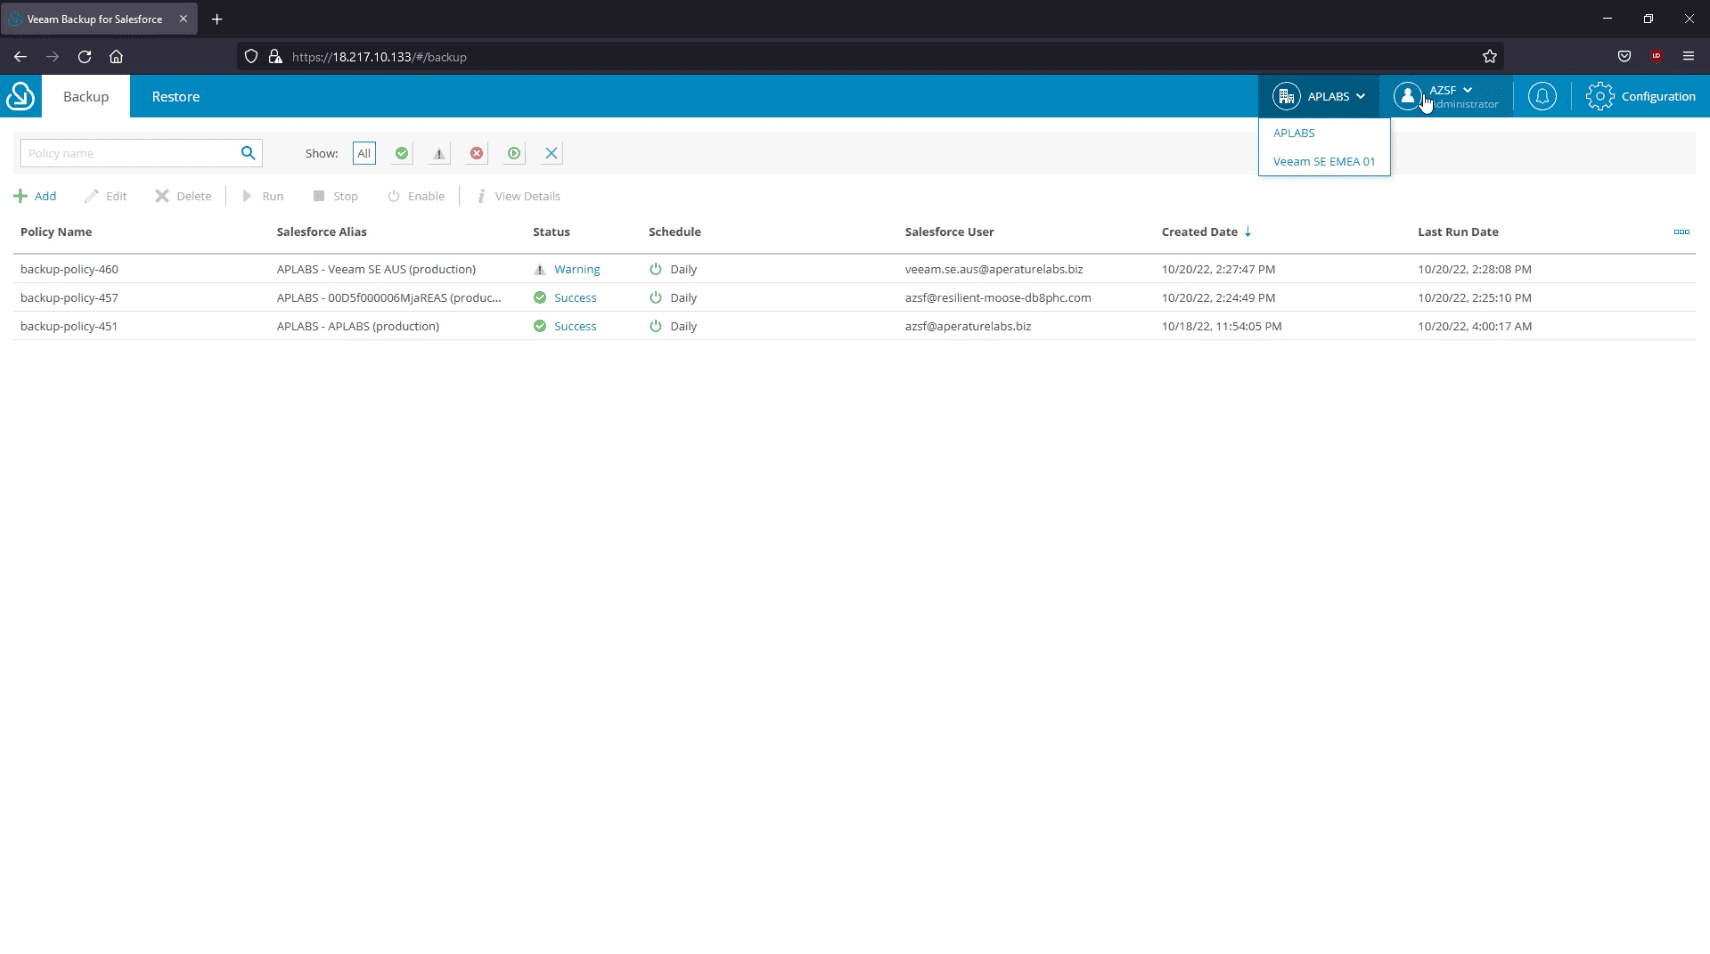Switch to the Restore tab
The height and width of the screenshot is (954, 1710).
point(175,96)
